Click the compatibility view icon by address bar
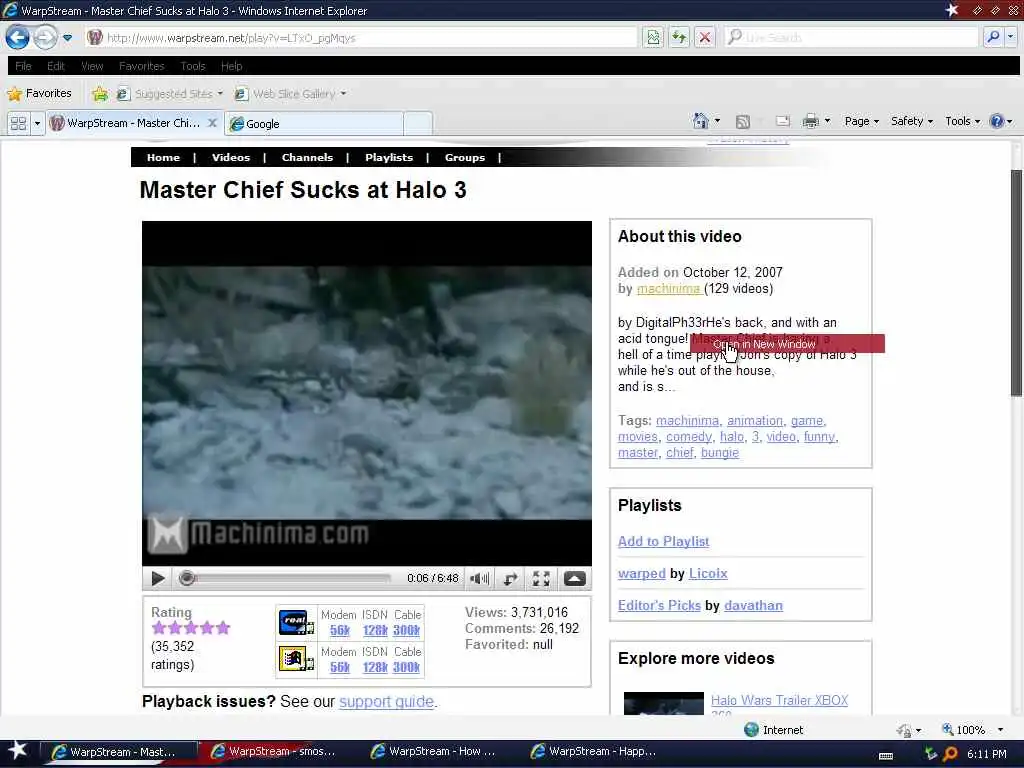The height and width of the screenshot is (768, 1024). coord(653,37)
